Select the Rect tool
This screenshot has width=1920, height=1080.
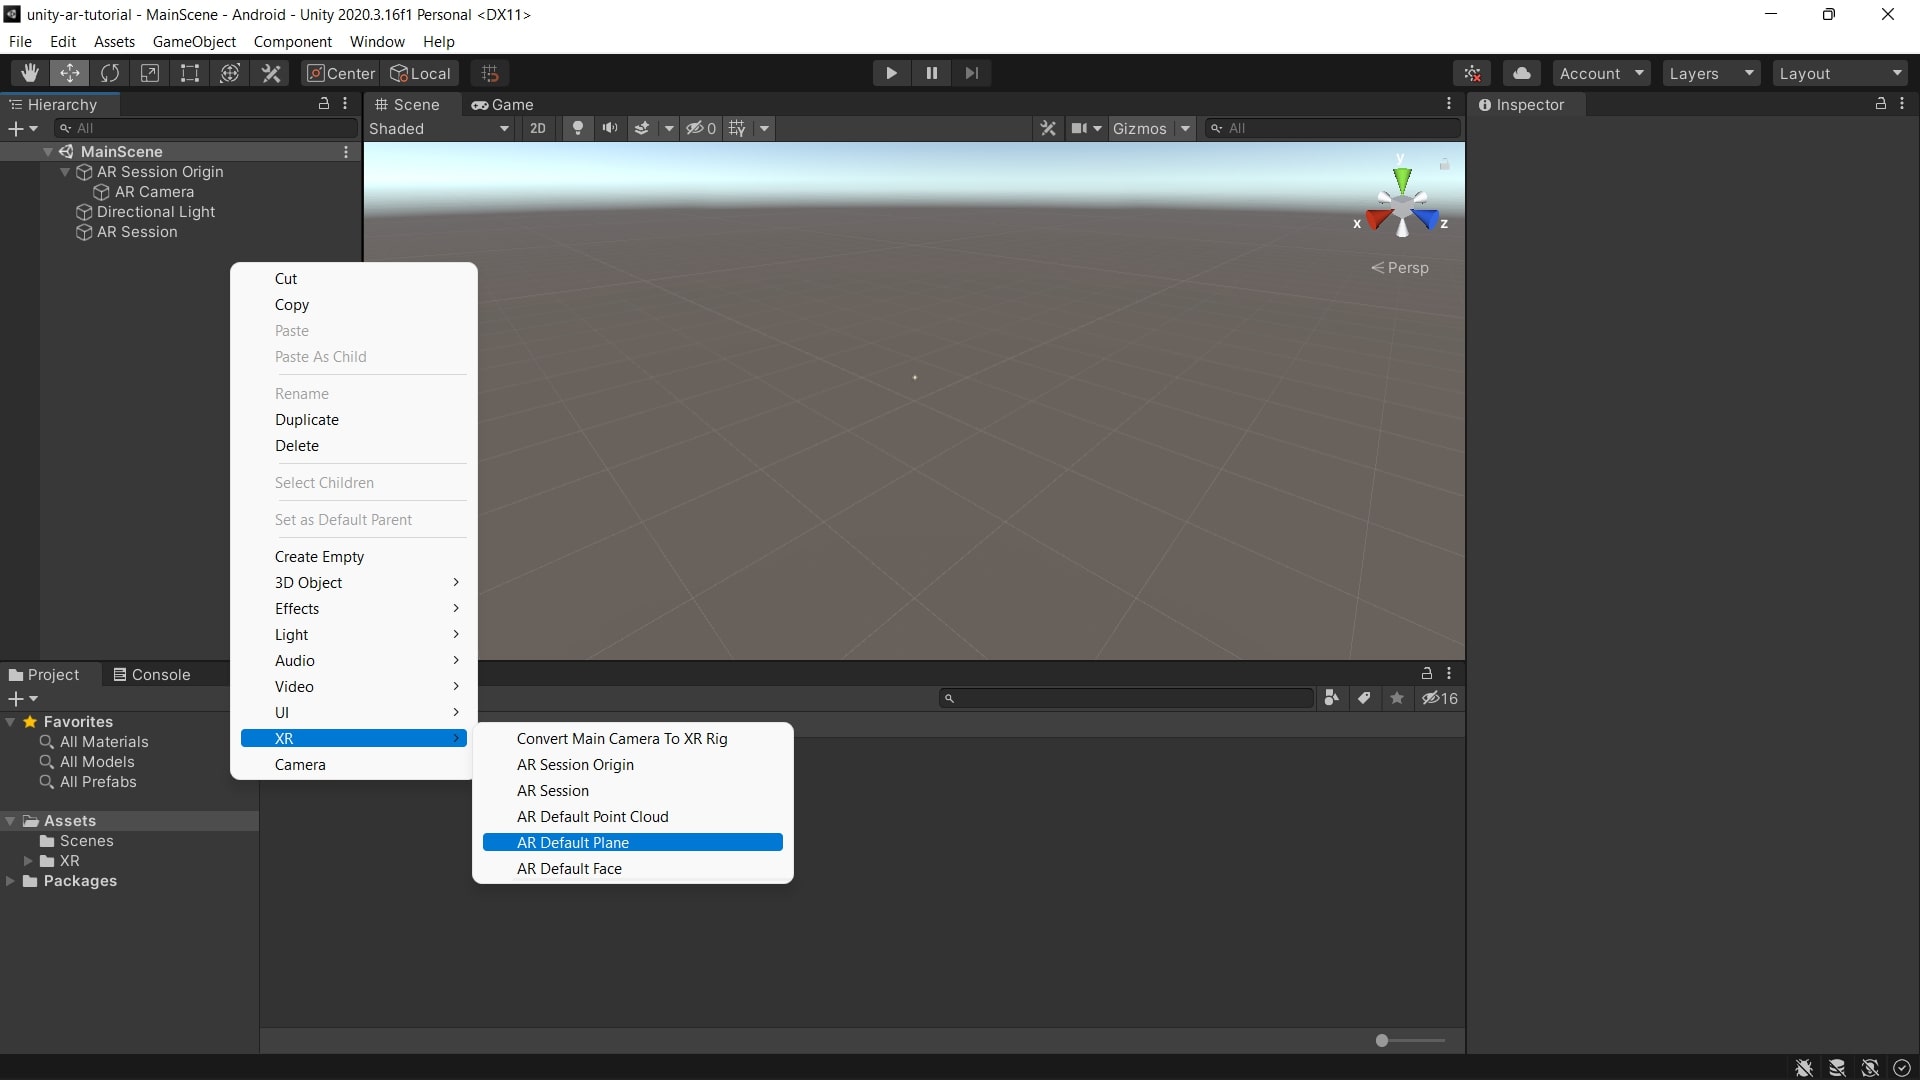(x=190, y=73)
